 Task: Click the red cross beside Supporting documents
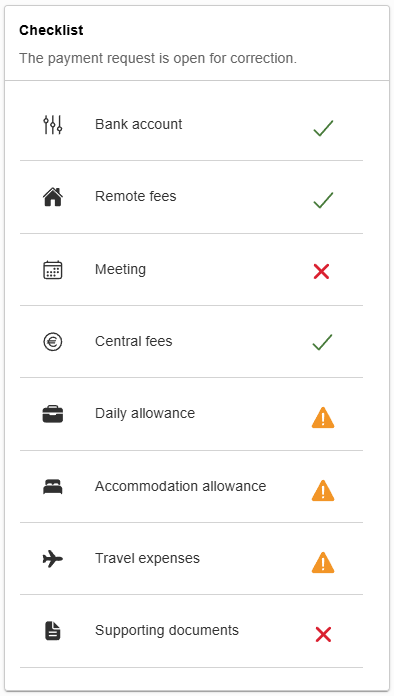click(x=323, y=634)
